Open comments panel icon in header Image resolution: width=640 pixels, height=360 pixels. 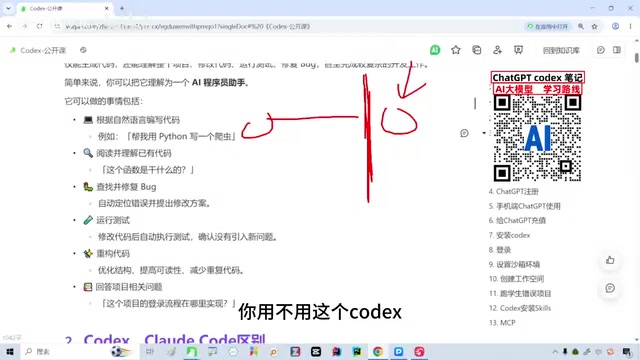(x=600, y=50)
